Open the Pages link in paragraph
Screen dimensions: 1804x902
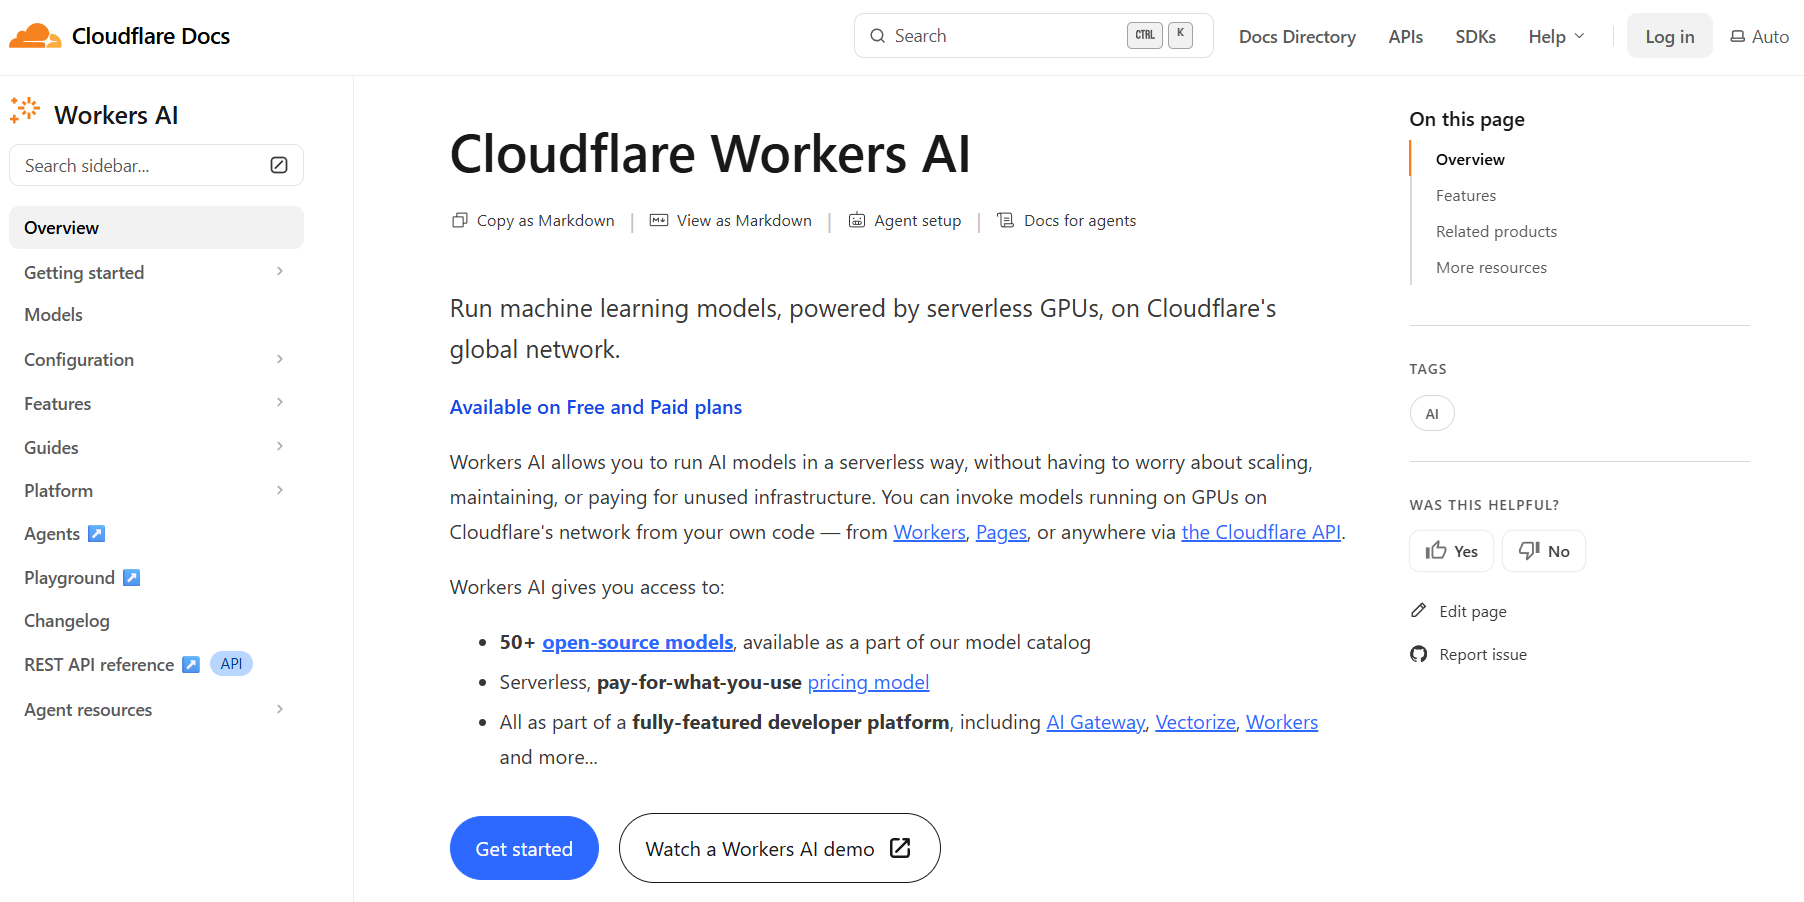pos(1001,532)
